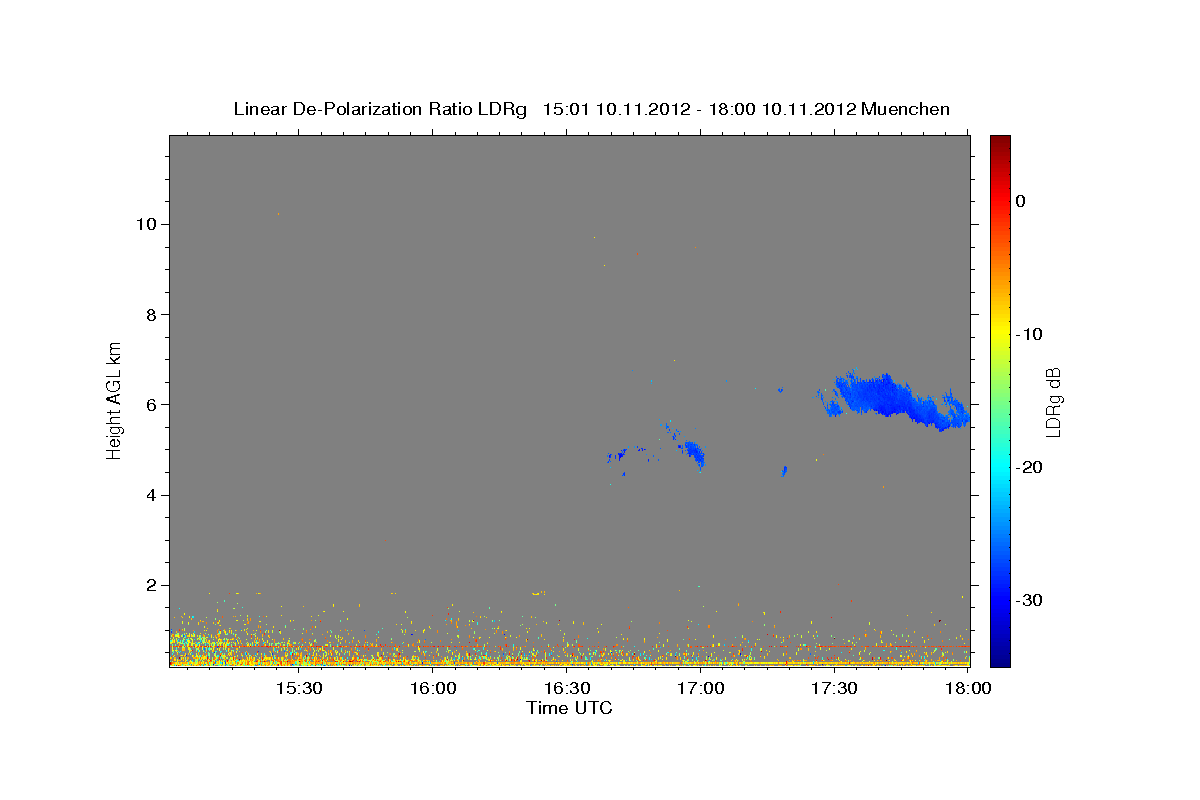Viewport: 1200px width, 800px height.
Task: Click the colorbar value label 0
Action: tap(1021, 201)
